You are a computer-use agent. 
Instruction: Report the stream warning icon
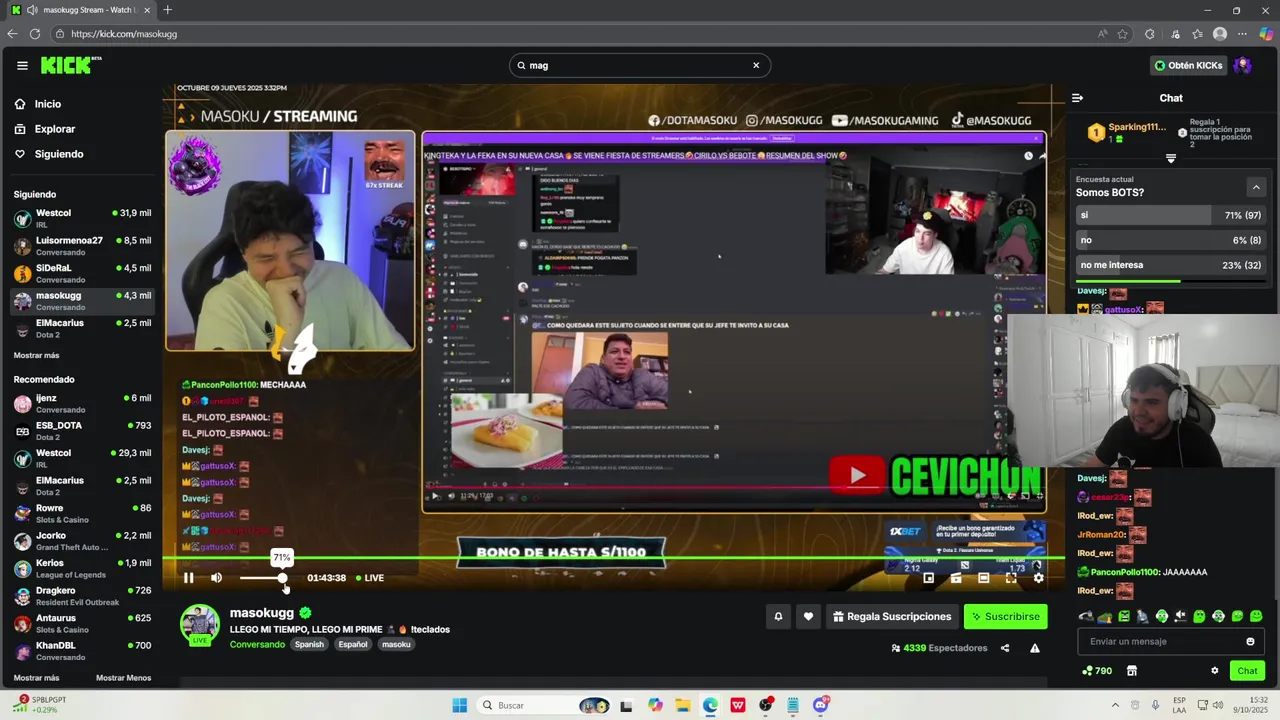[1035, 648]
